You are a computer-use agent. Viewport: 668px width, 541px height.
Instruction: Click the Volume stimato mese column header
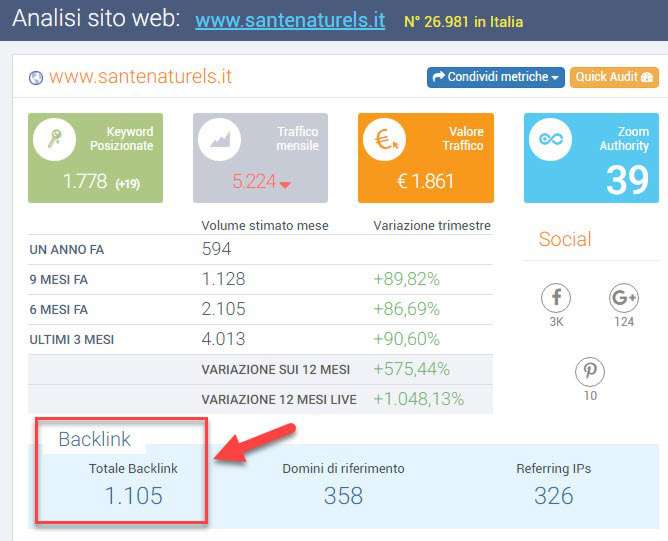click(x=265, y=226)
